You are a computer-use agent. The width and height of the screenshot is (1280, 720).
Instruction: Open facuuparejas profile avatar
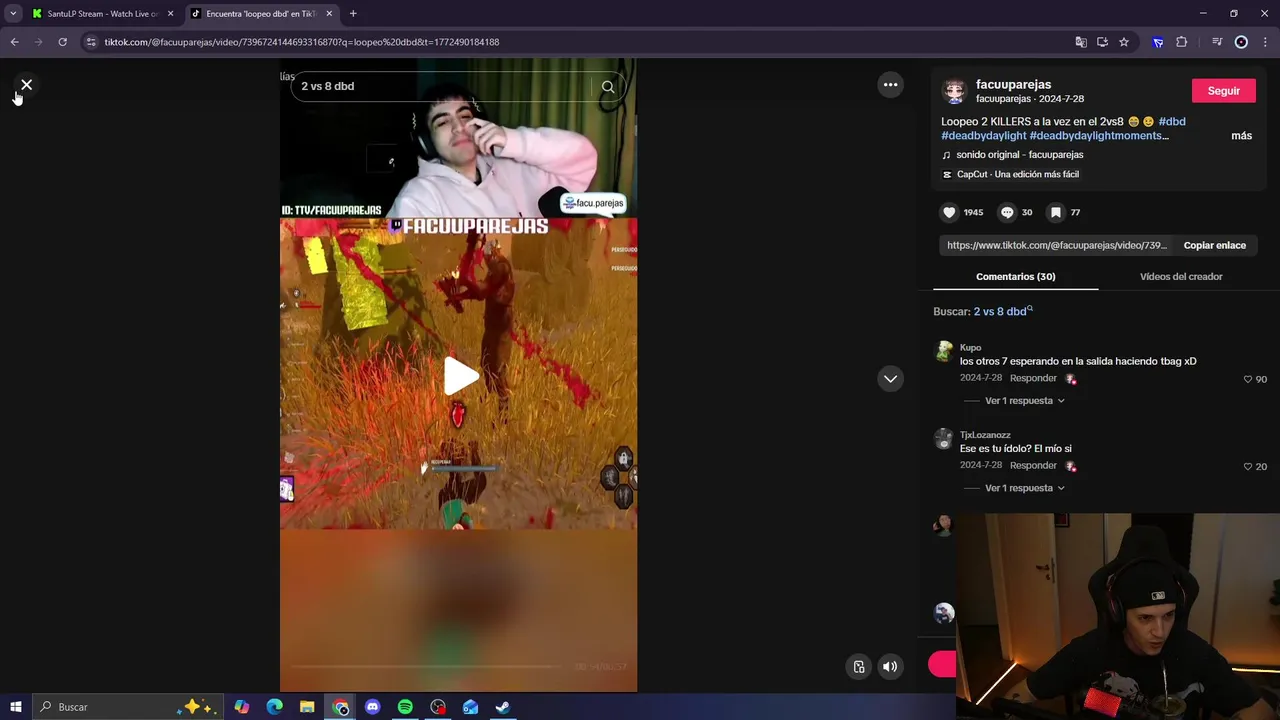[955, 91]
